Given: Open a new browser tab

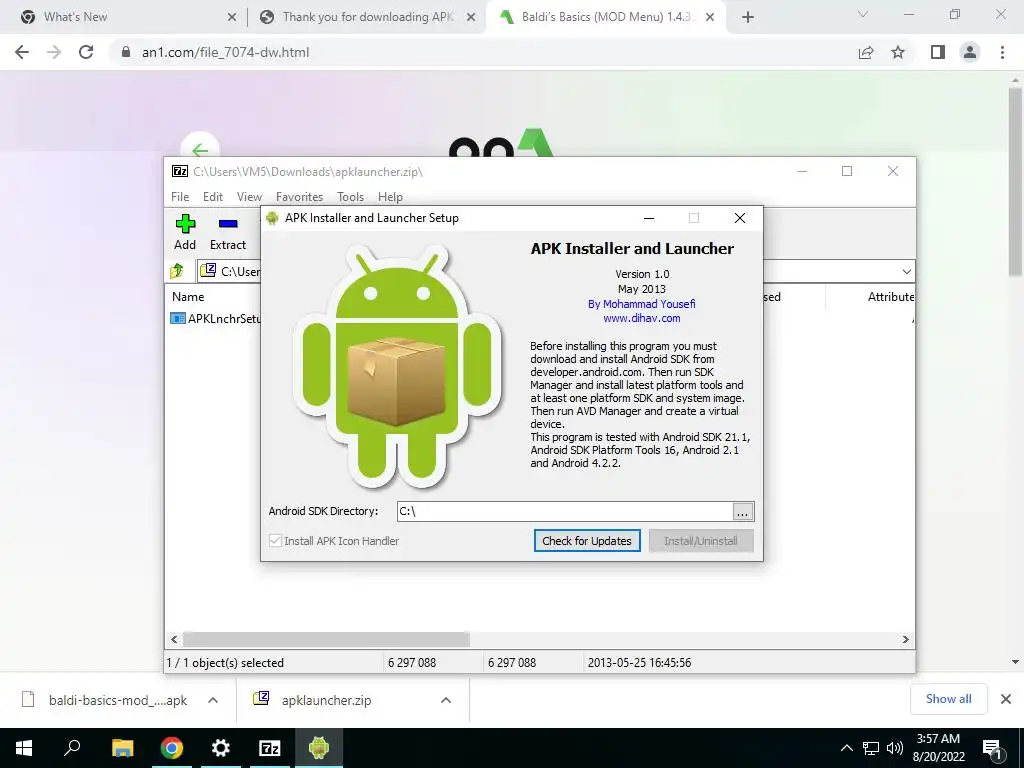Looking at the screenshot, I should [748, 17].
